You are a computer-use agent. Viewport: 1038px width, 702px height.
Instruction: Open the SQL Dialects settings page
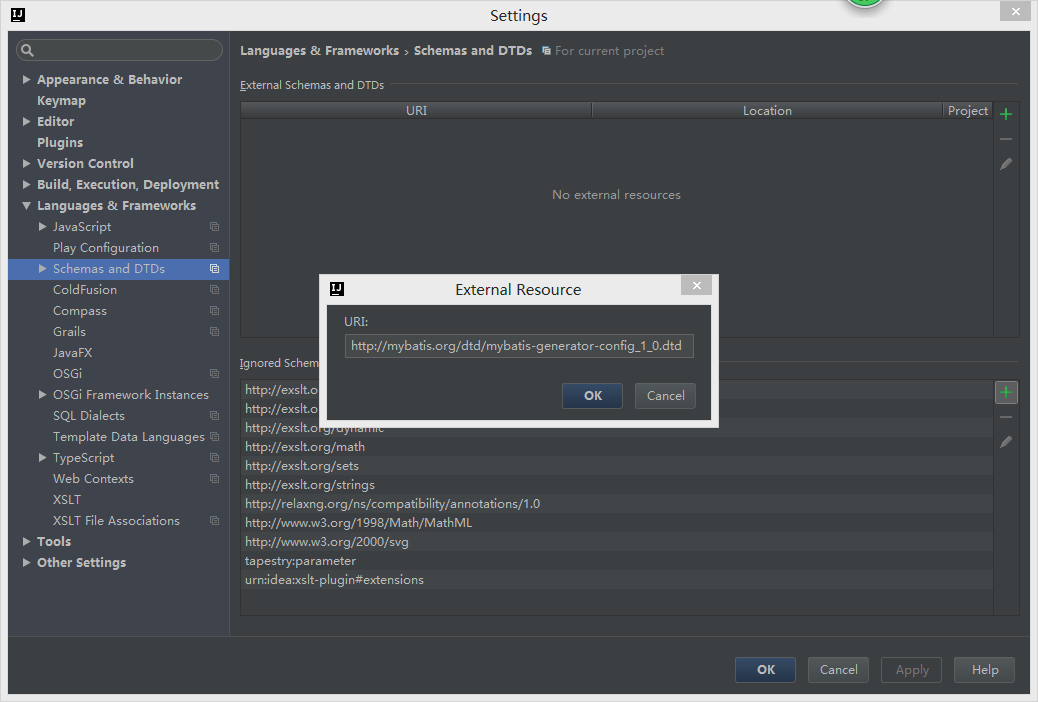point(87,415)
